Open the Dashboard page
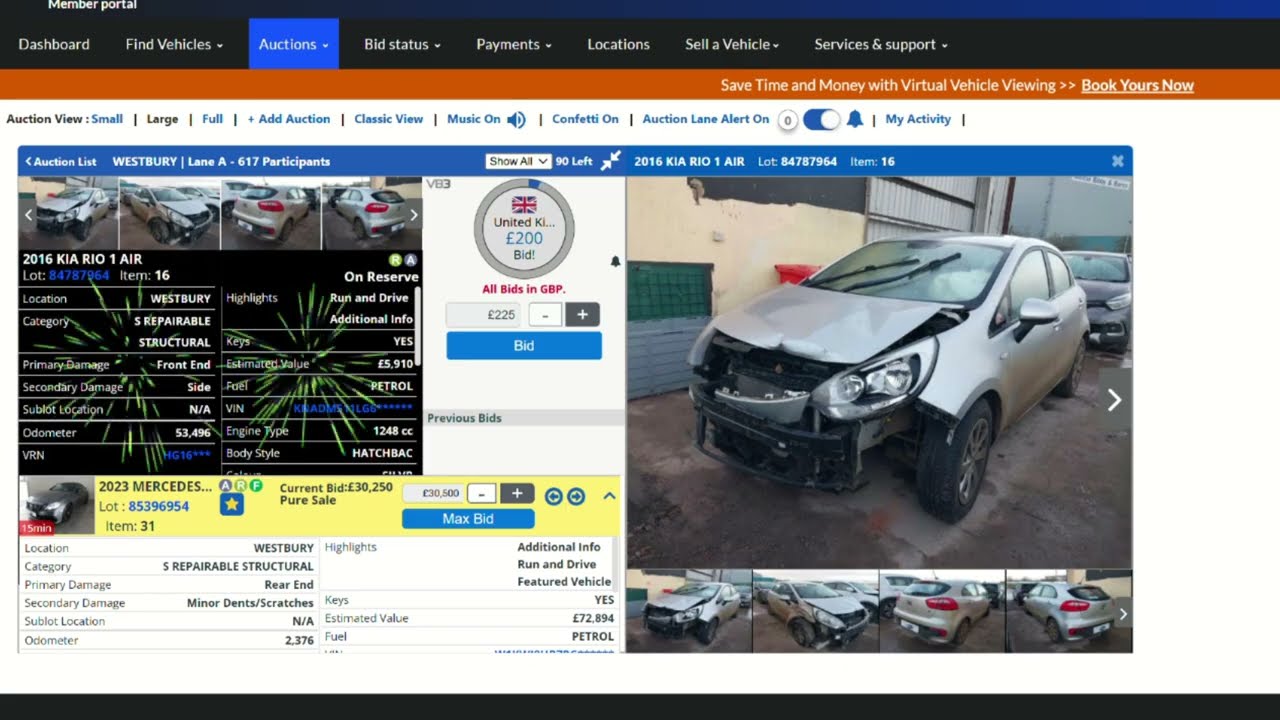 (54, 44)
